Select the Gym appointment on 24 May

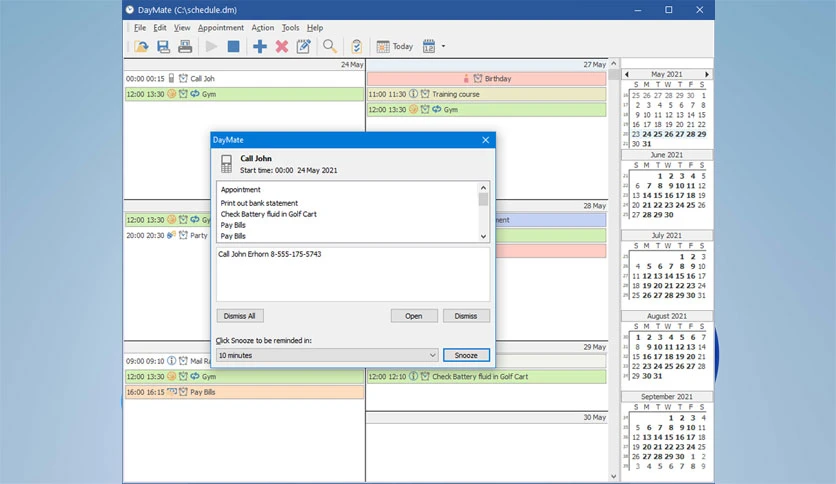click(244, 94)
